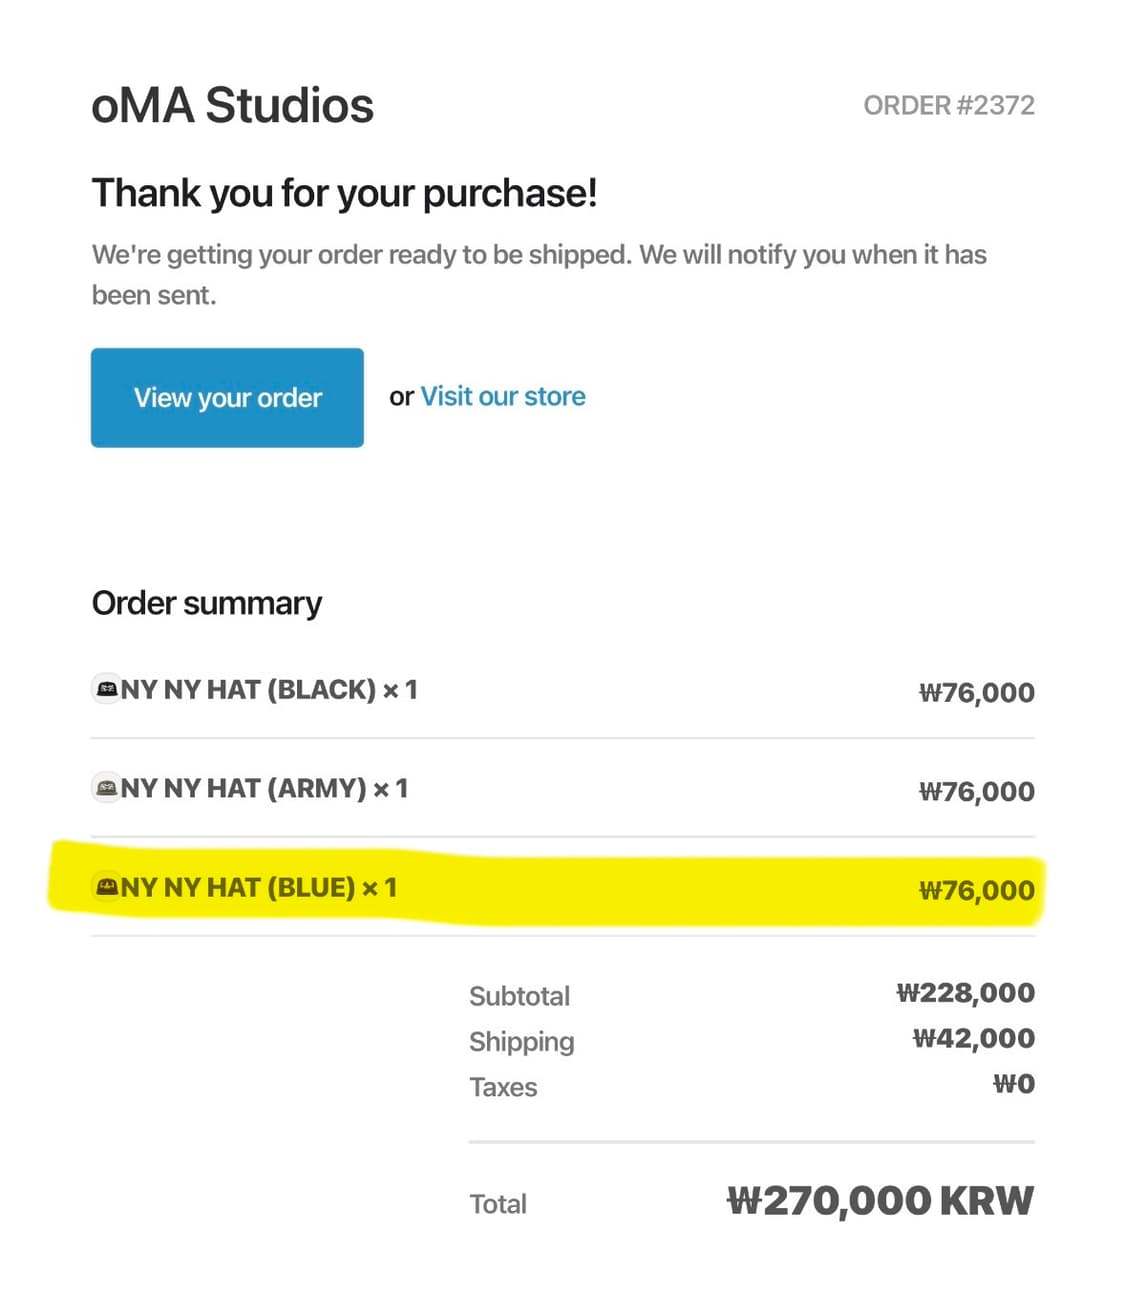Click the Shipping label in the totals
This screenshot has width=1125, height=1293.
[x=521, y=1041]
